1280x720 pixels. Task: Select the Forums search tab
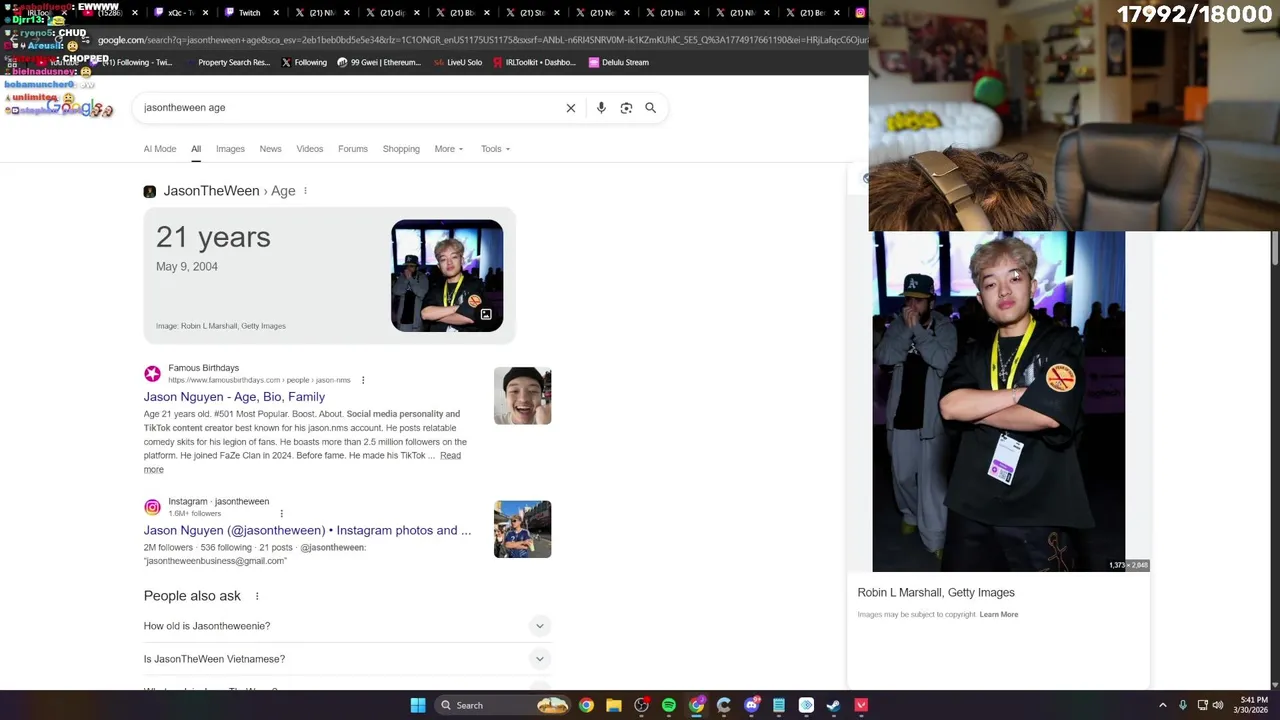click(x=353, y=149)
